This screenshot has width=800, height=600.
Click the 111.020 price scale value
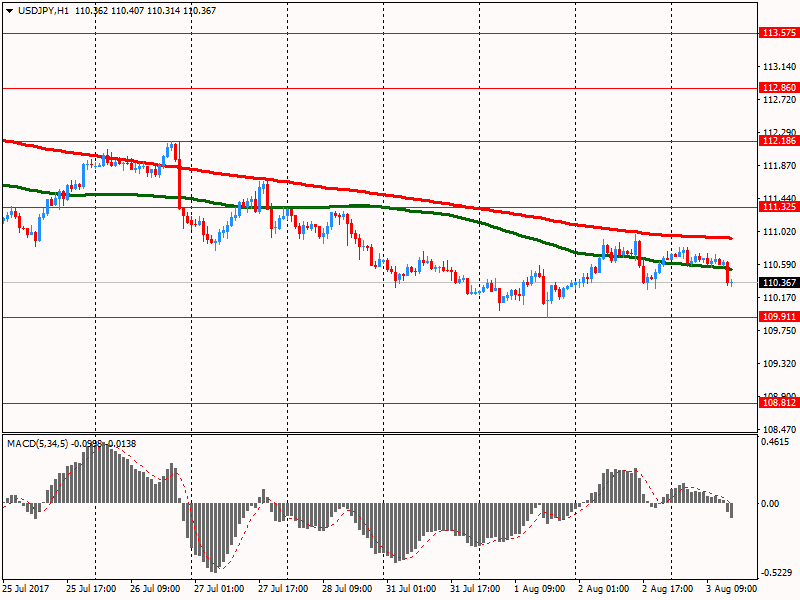click(779, 232)
